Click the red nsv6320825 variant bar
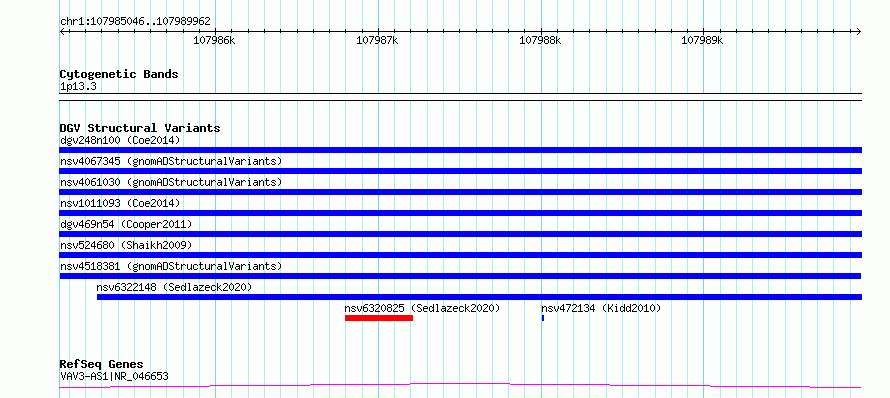This screenshot has width=890, height=398. coord(379,318)
